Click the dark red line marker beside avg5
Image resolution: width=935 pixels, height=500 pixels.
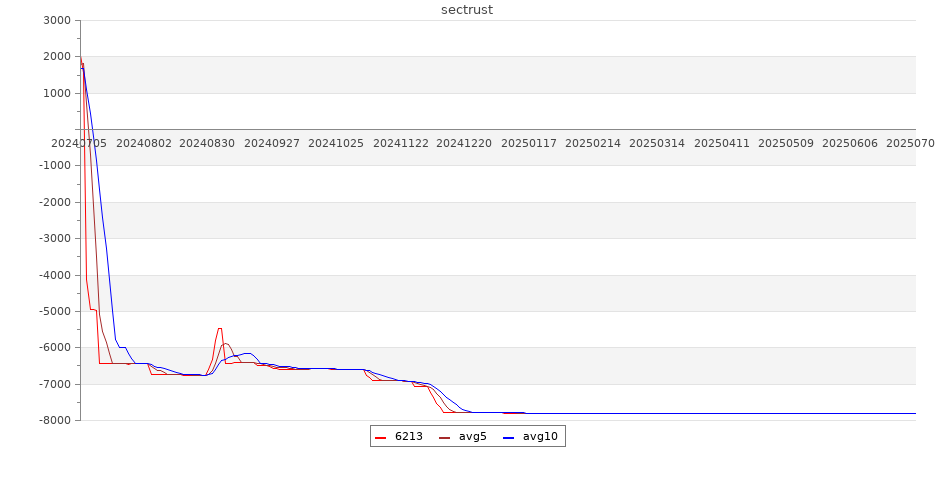pyautogui.click(x=445, y=437)
